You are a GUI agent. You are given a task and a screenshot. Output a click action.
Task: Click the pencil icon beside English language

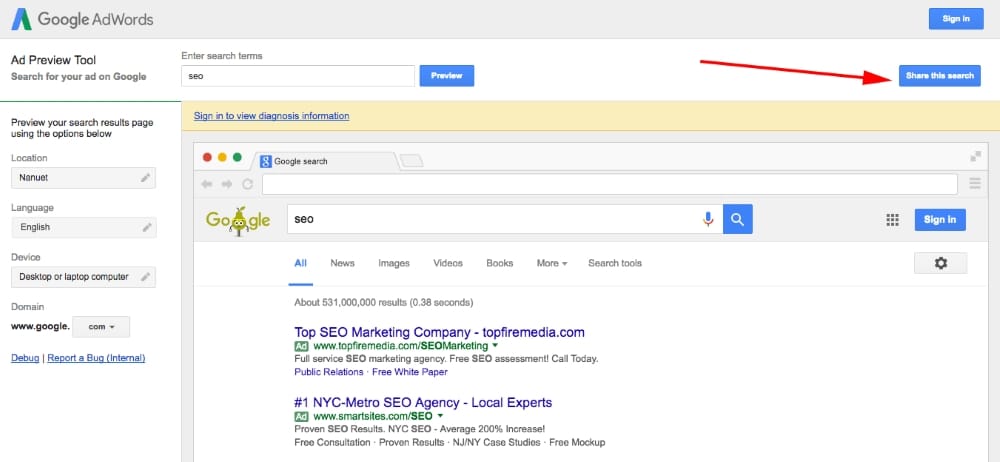pyautogui.click(x=146, y=228)
